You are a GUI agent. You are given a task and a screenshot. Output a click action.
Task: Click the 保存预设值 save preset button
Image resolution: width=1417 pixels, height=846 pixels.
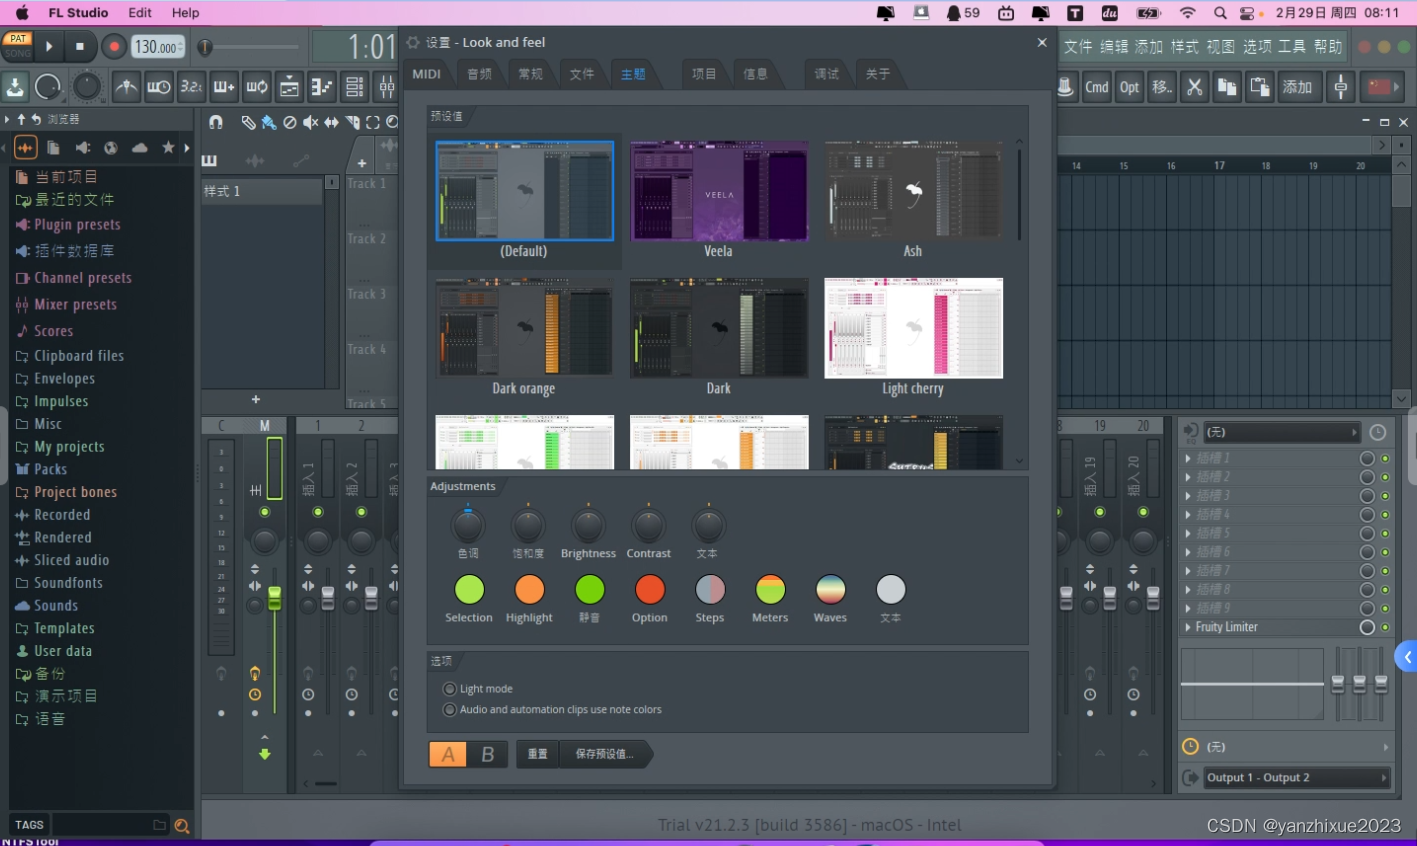click(x=604, y=754)
